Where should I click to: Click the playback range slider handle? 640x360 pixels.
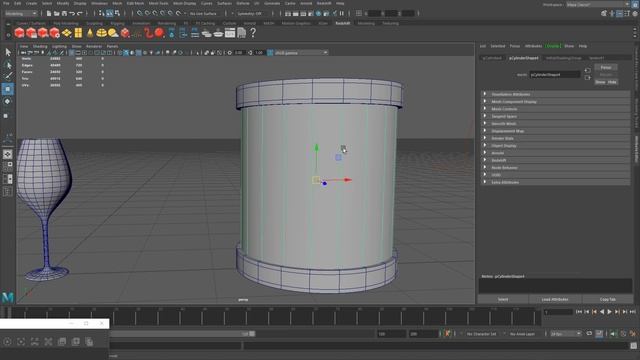(252, 333)
